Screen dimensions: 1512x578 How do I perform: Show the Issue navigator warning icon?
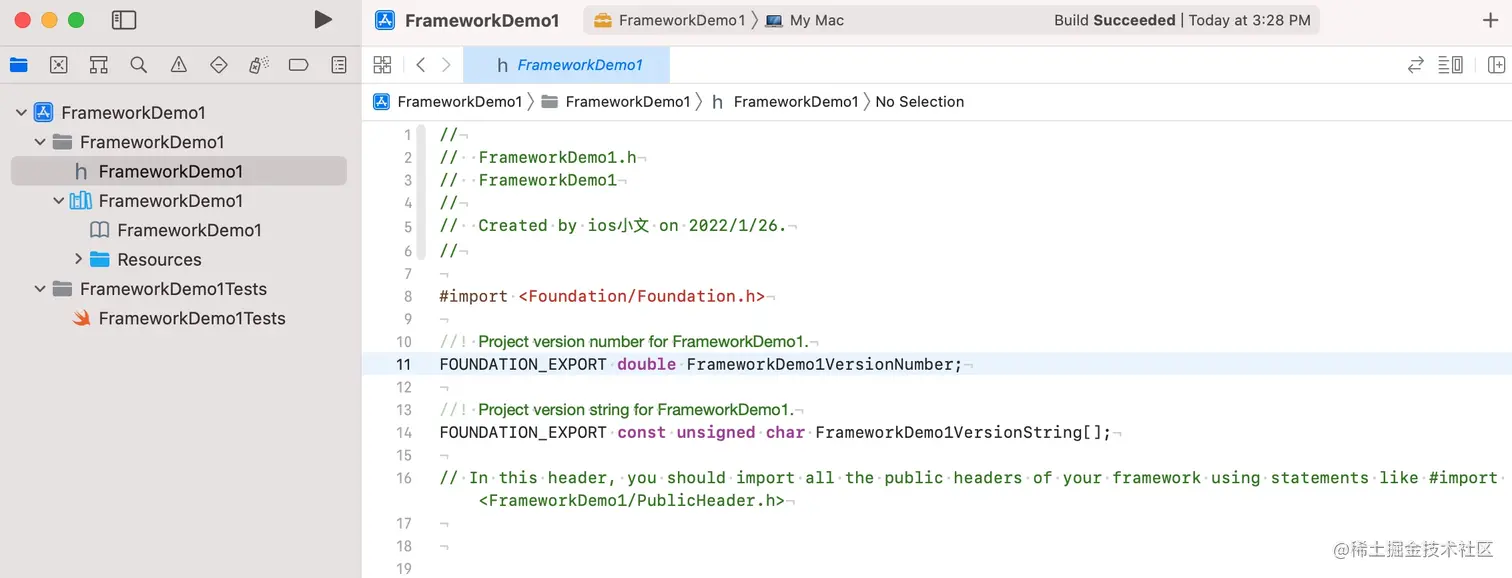178,64
